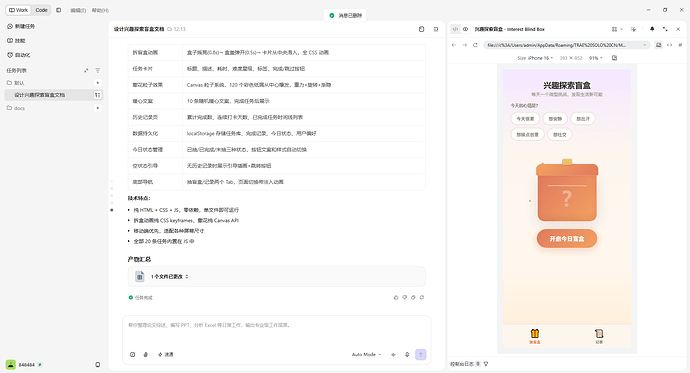The image size is (690, 373).
Task: Click the file icon in 产物汇总 card
Action: point(139,277)
